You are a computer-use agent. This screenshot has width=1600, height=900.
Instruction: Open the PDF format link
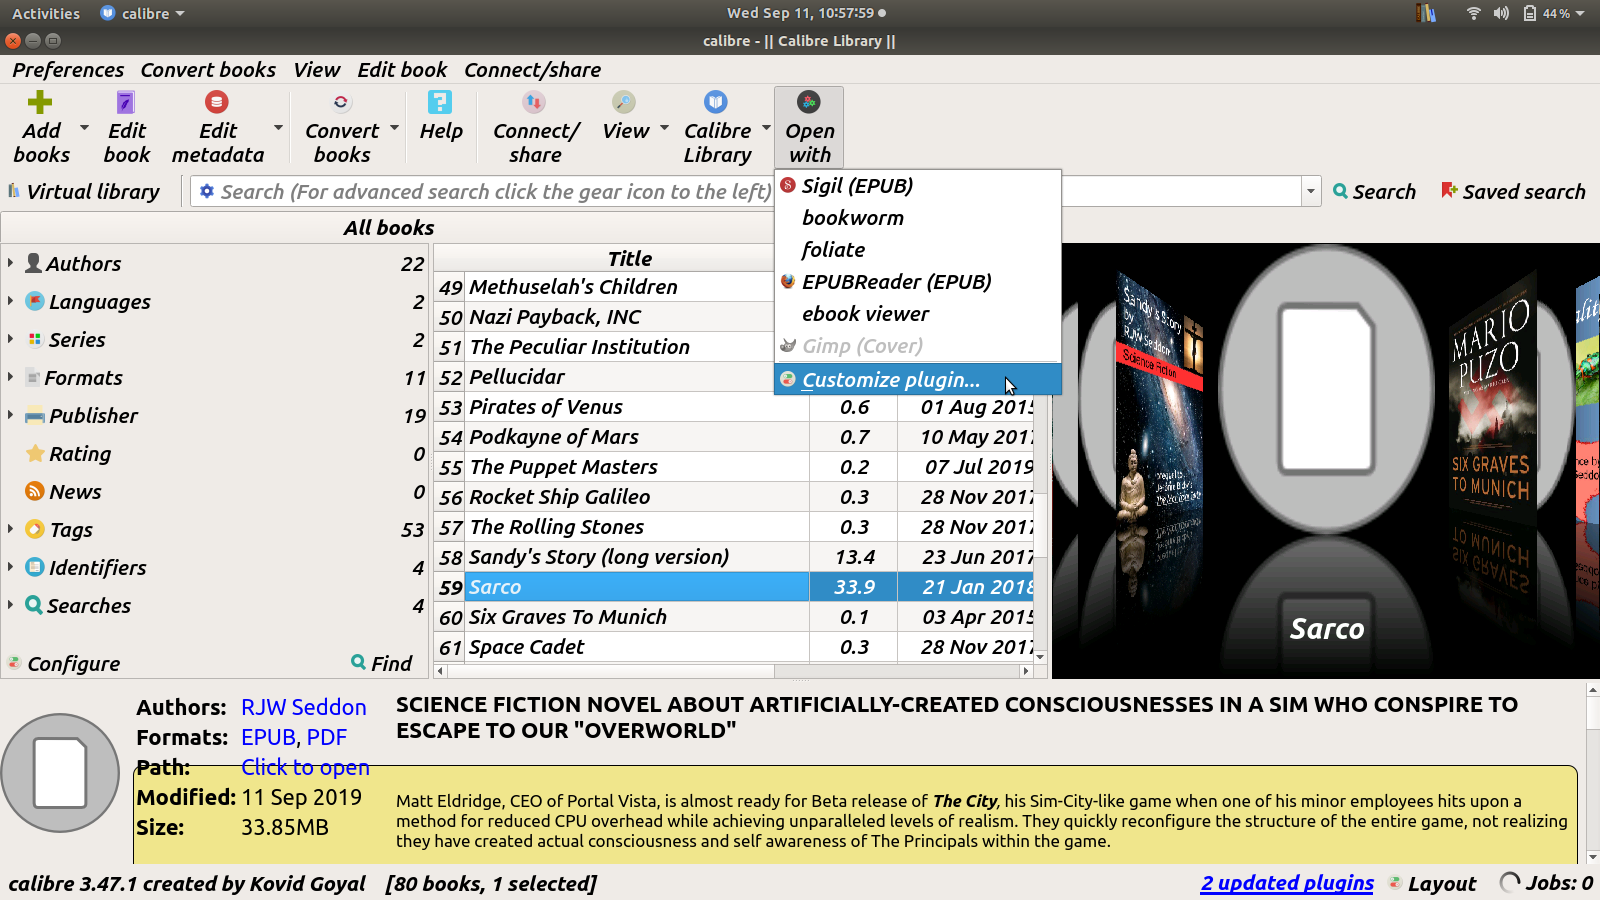tap(327, 737)
